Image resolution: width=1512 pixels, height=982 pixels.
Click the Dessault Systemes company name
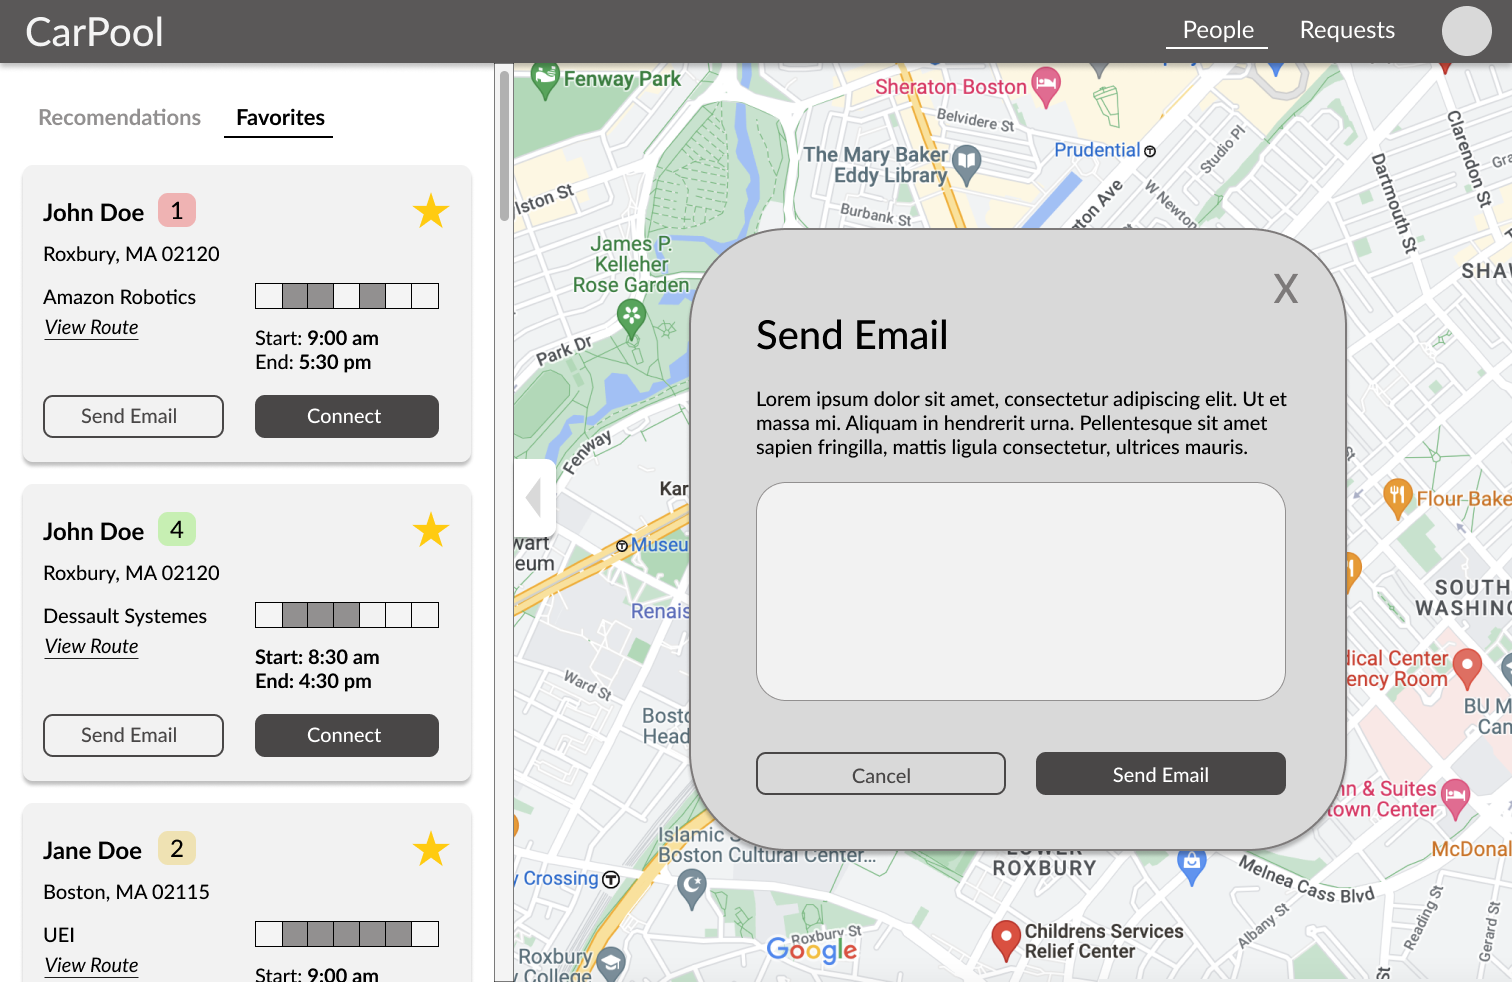click(x=125, y=616)
